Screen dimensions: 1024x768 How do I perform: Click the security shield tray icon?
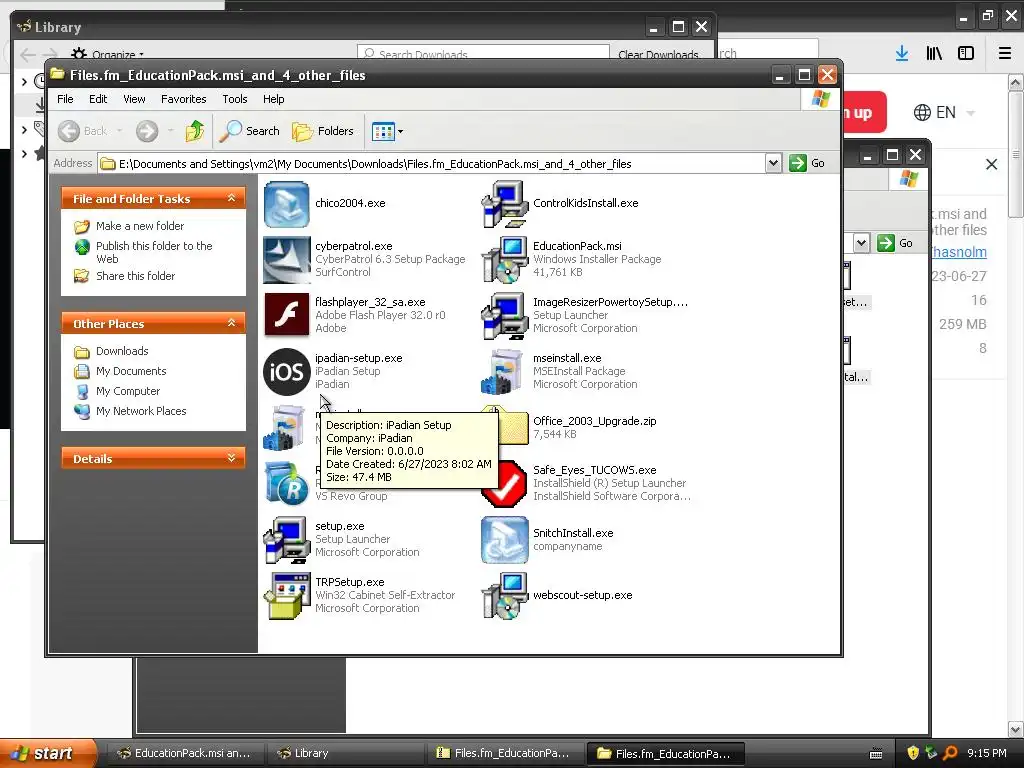click(913, 753)
